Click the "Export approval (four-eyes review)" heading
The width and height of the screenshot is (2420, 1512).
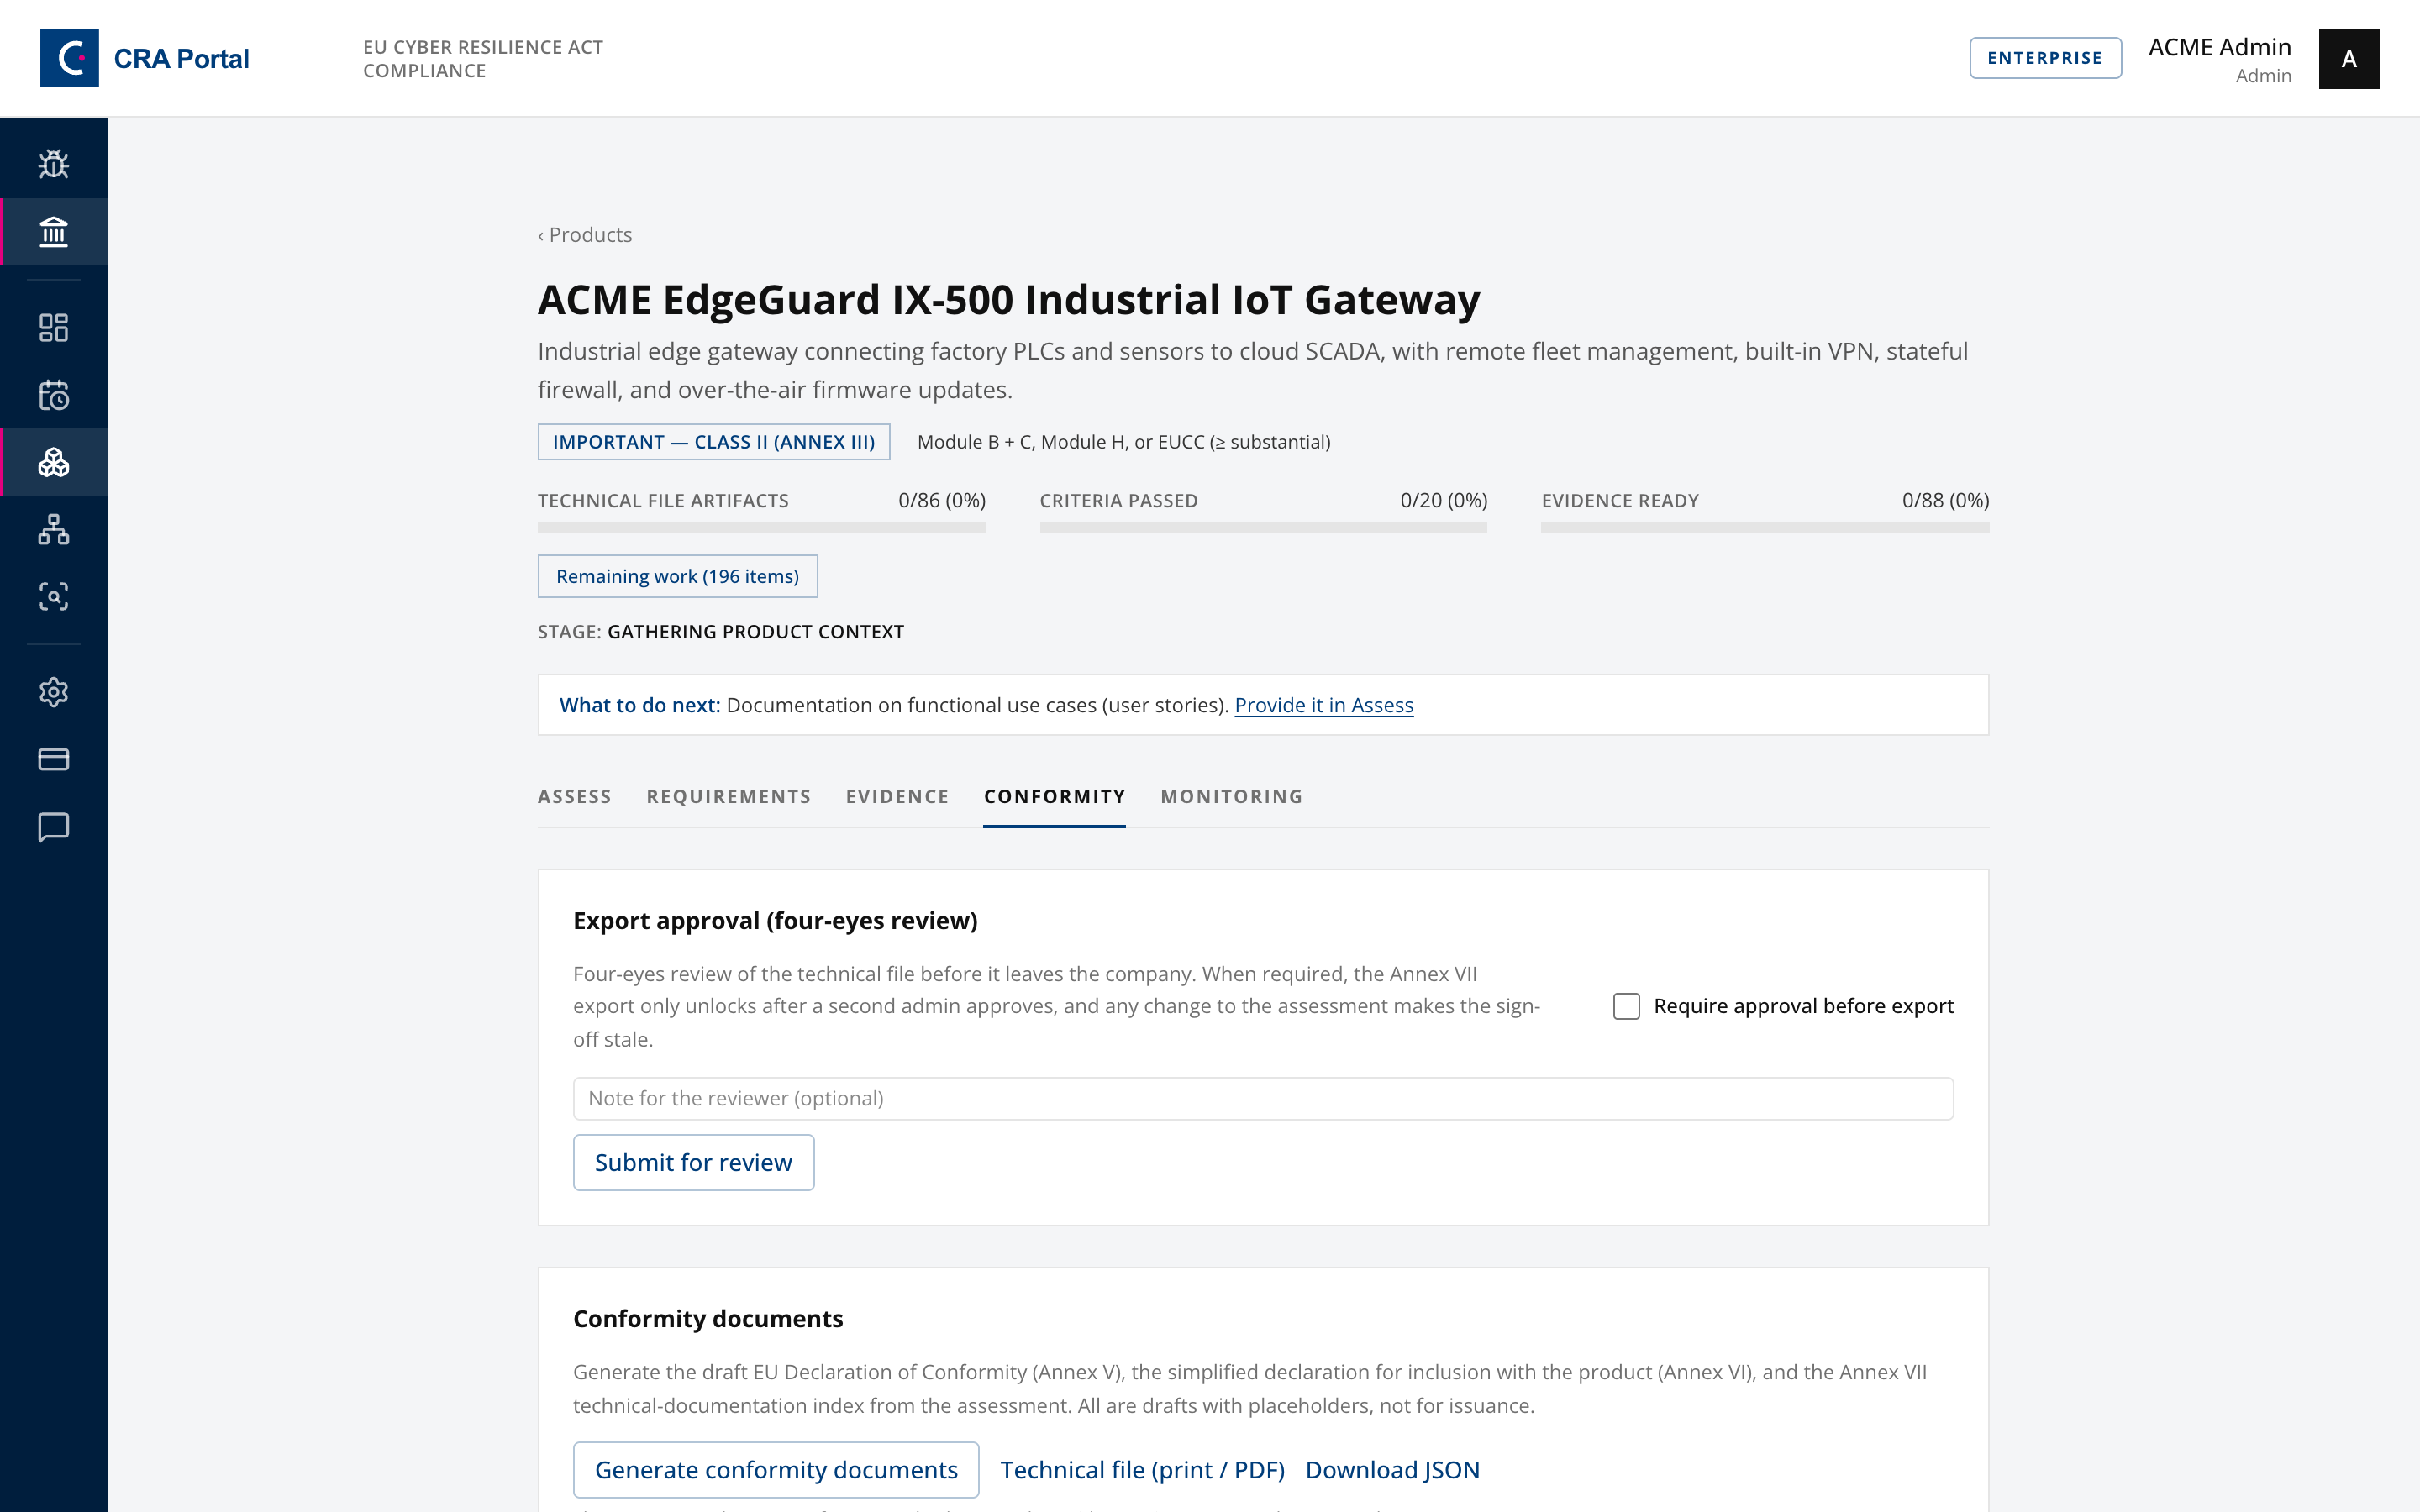(775, 921)
